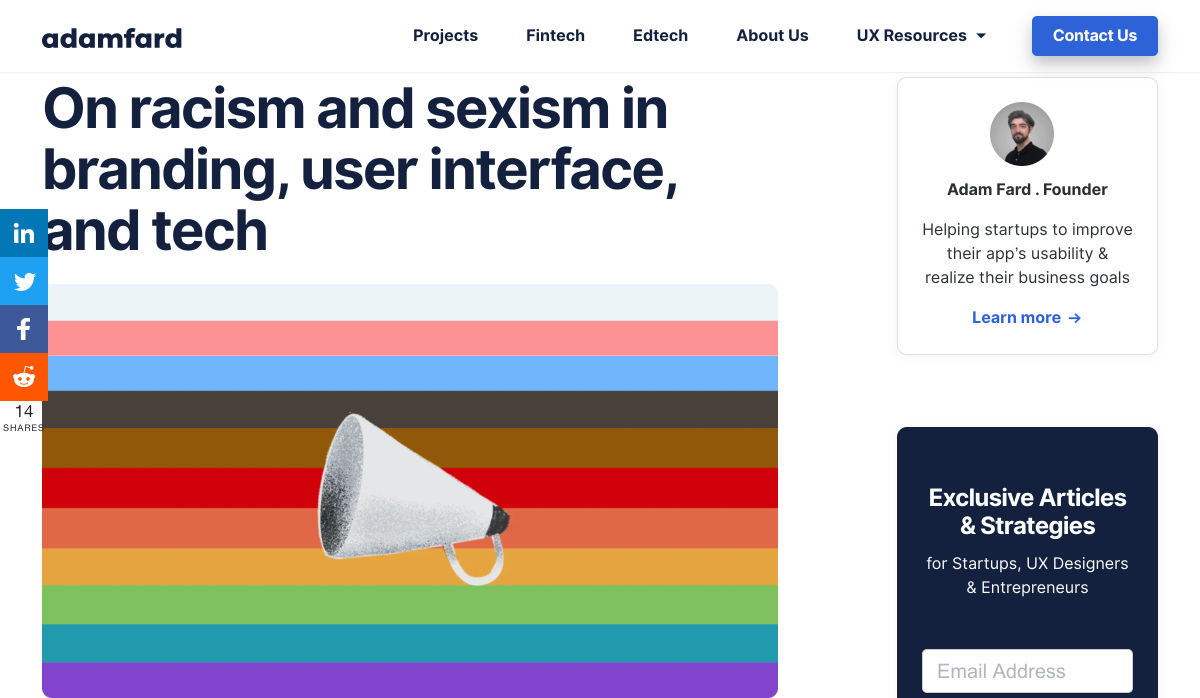The width and height of the screenshot is (1200, 698).
Task: Share the article on LinkedIn
Action: point(24,233)
